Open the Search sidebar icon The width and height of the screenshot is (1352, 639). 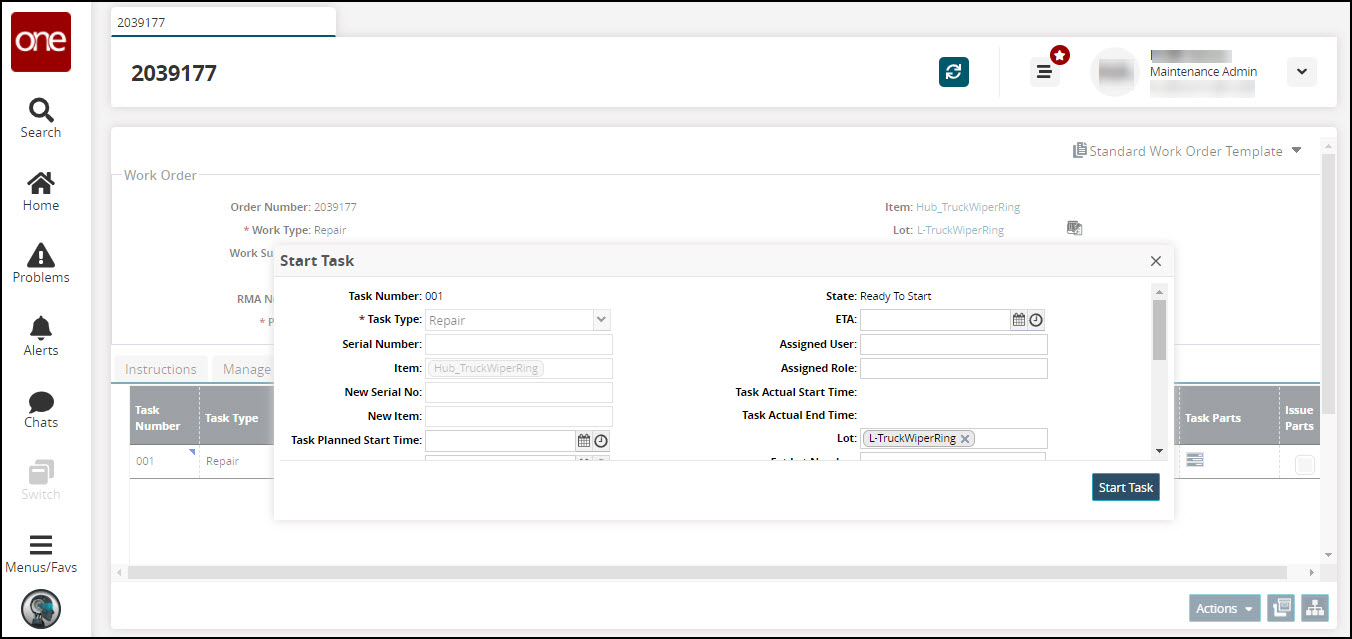[x=41, y=118]
